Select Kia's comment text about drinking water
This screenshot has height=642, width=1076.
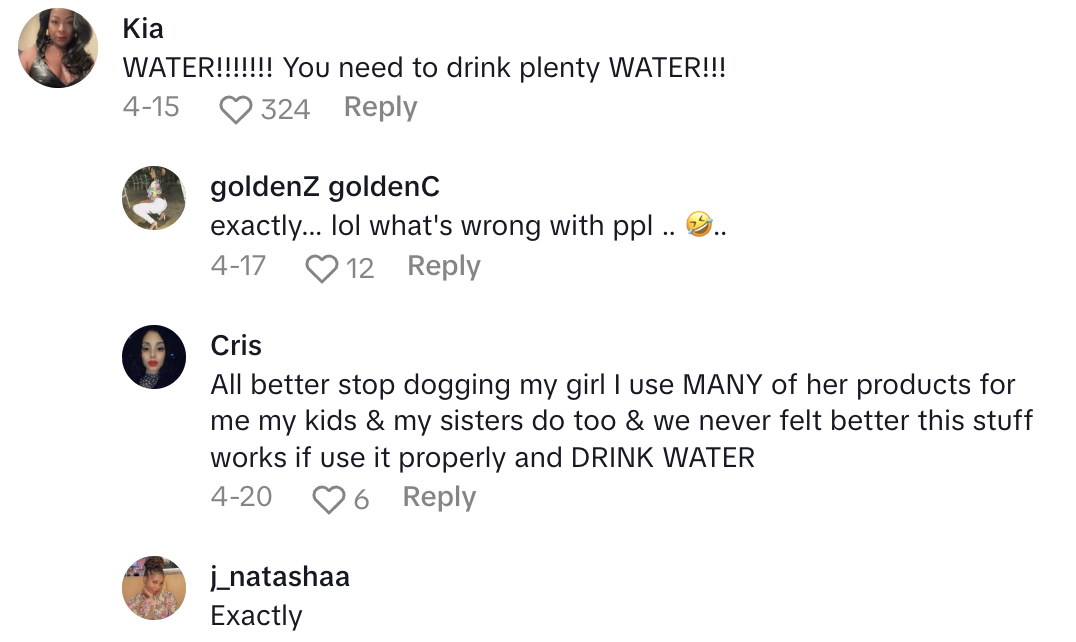click(x=424, y=69)
